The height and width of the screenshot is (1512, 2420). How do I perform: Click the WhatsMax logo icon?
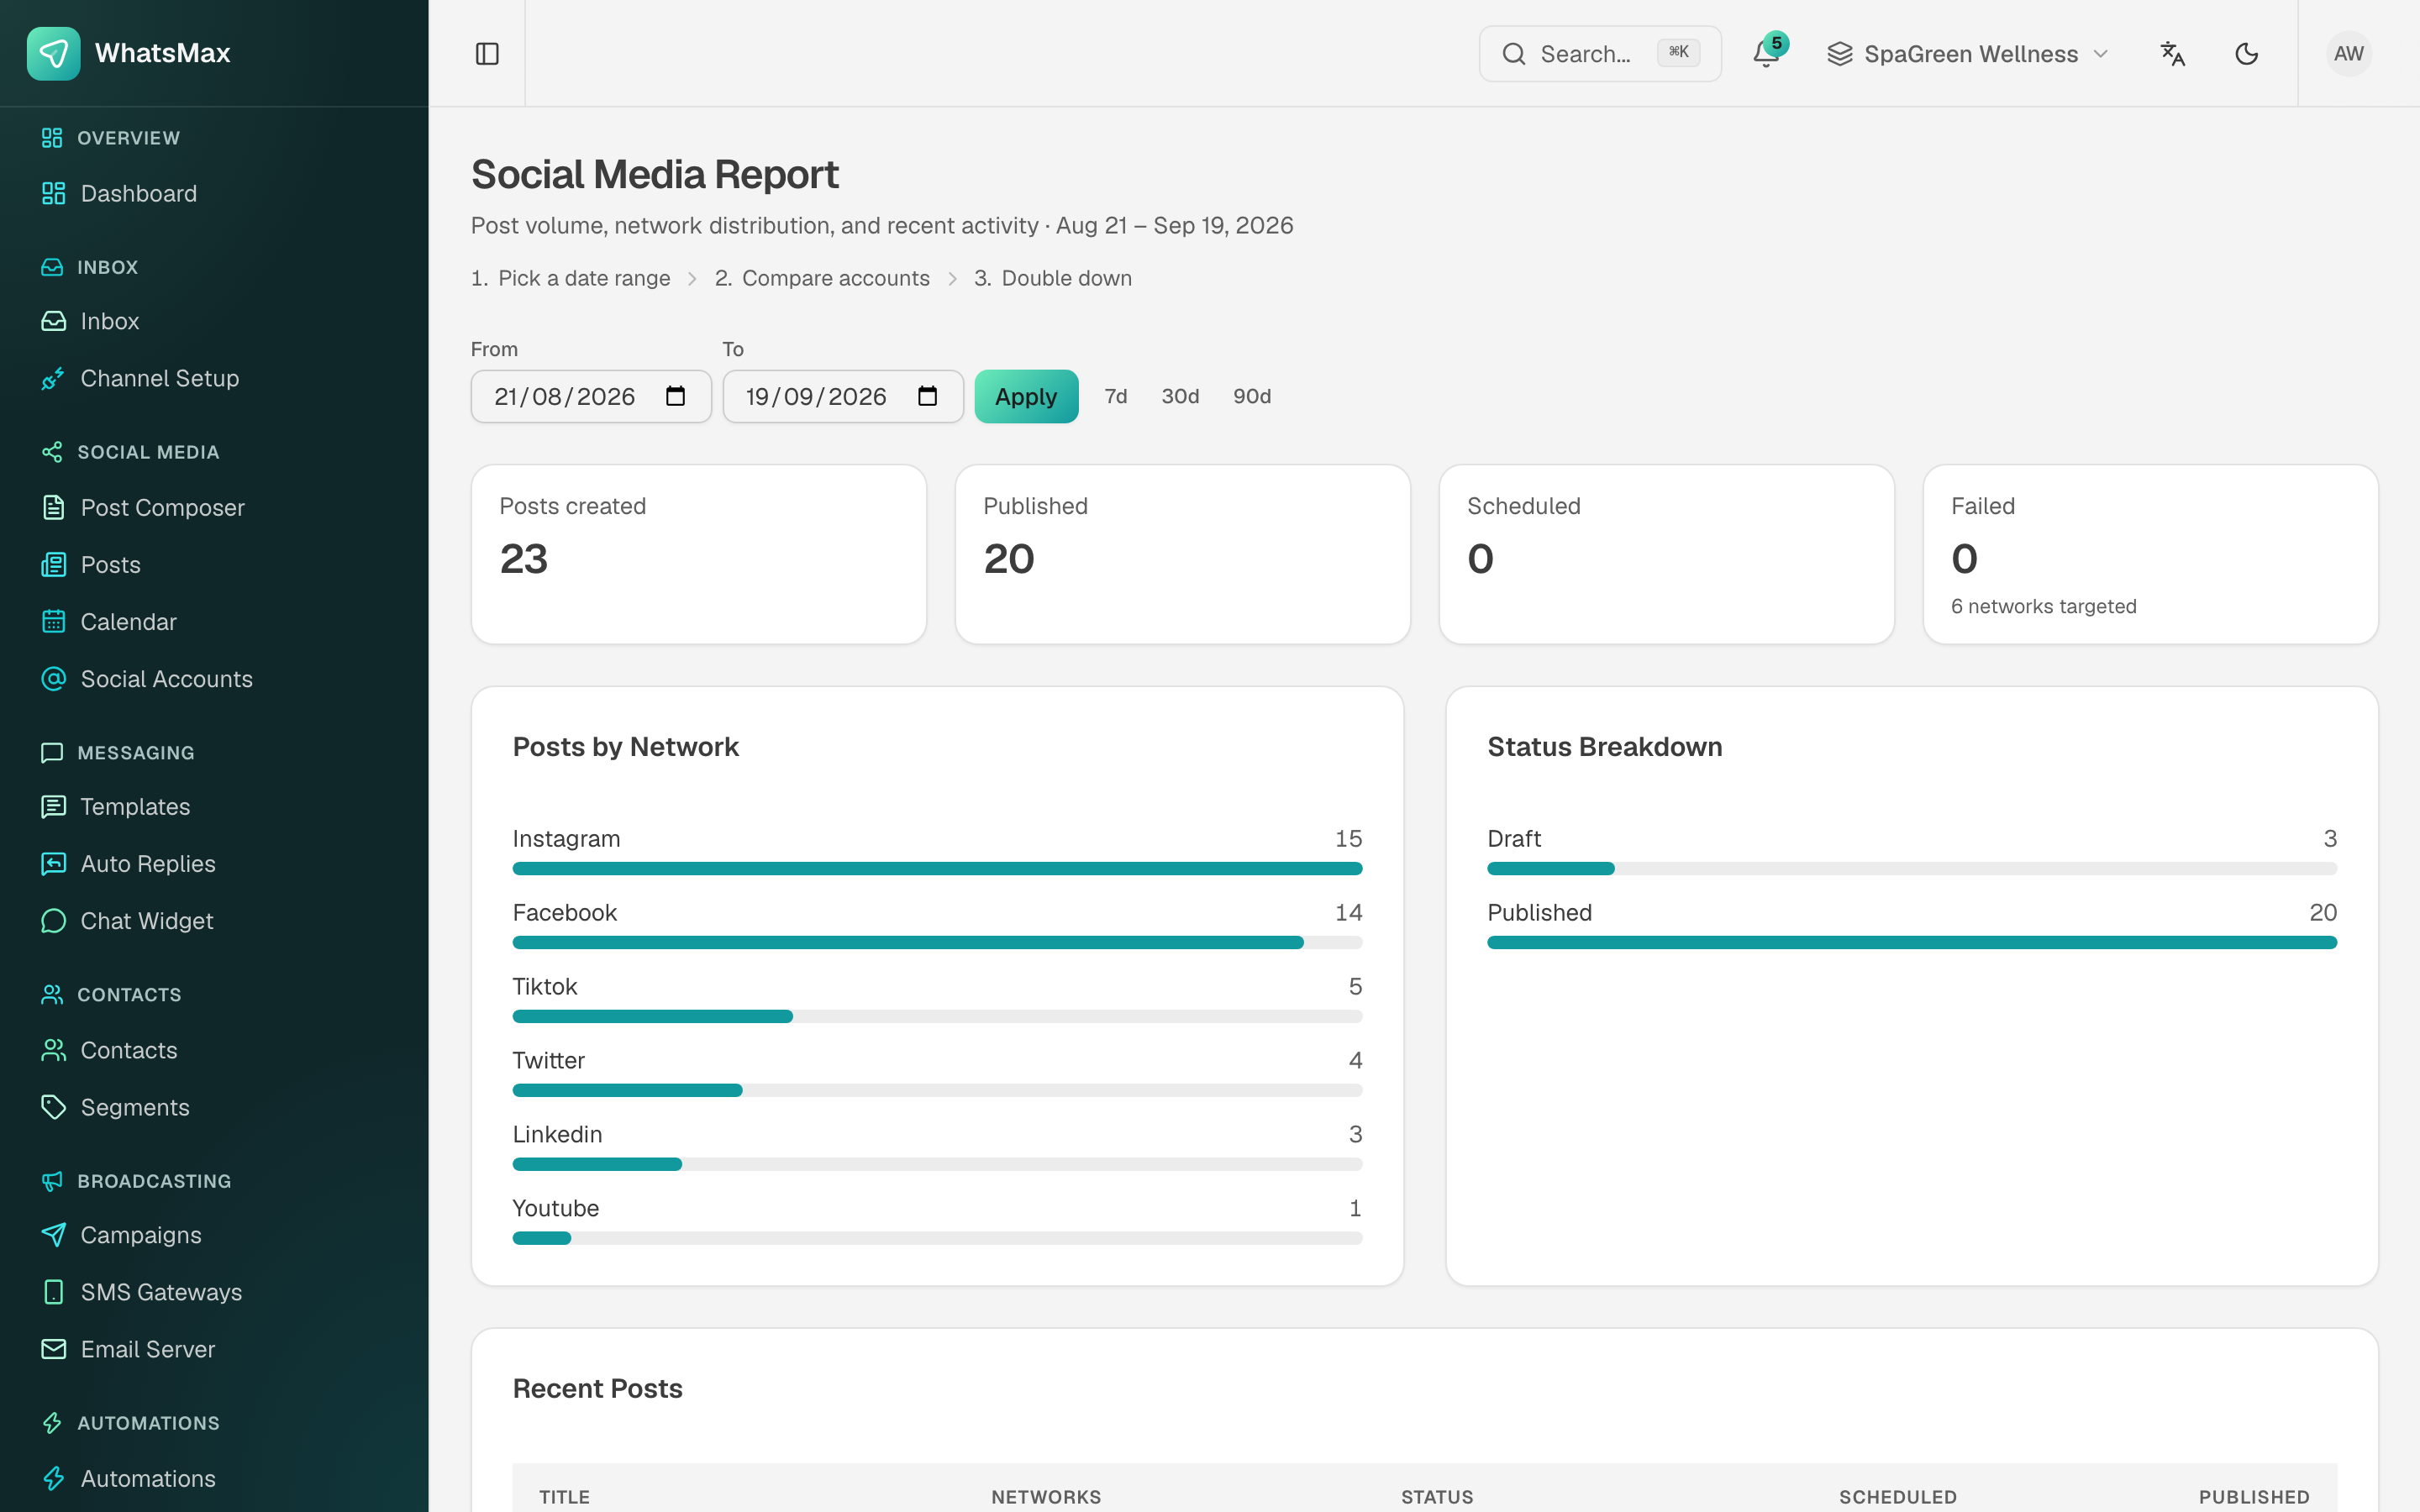pos(53,53)
